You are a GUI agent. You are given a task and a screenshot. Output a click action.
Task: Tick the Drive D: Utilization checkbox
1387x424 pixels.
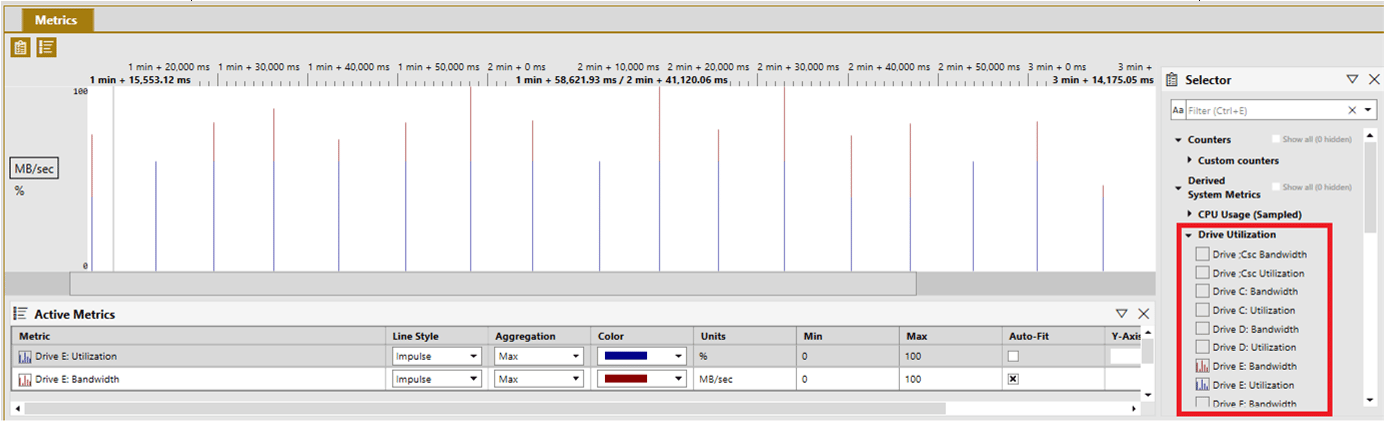point(1202,347)
